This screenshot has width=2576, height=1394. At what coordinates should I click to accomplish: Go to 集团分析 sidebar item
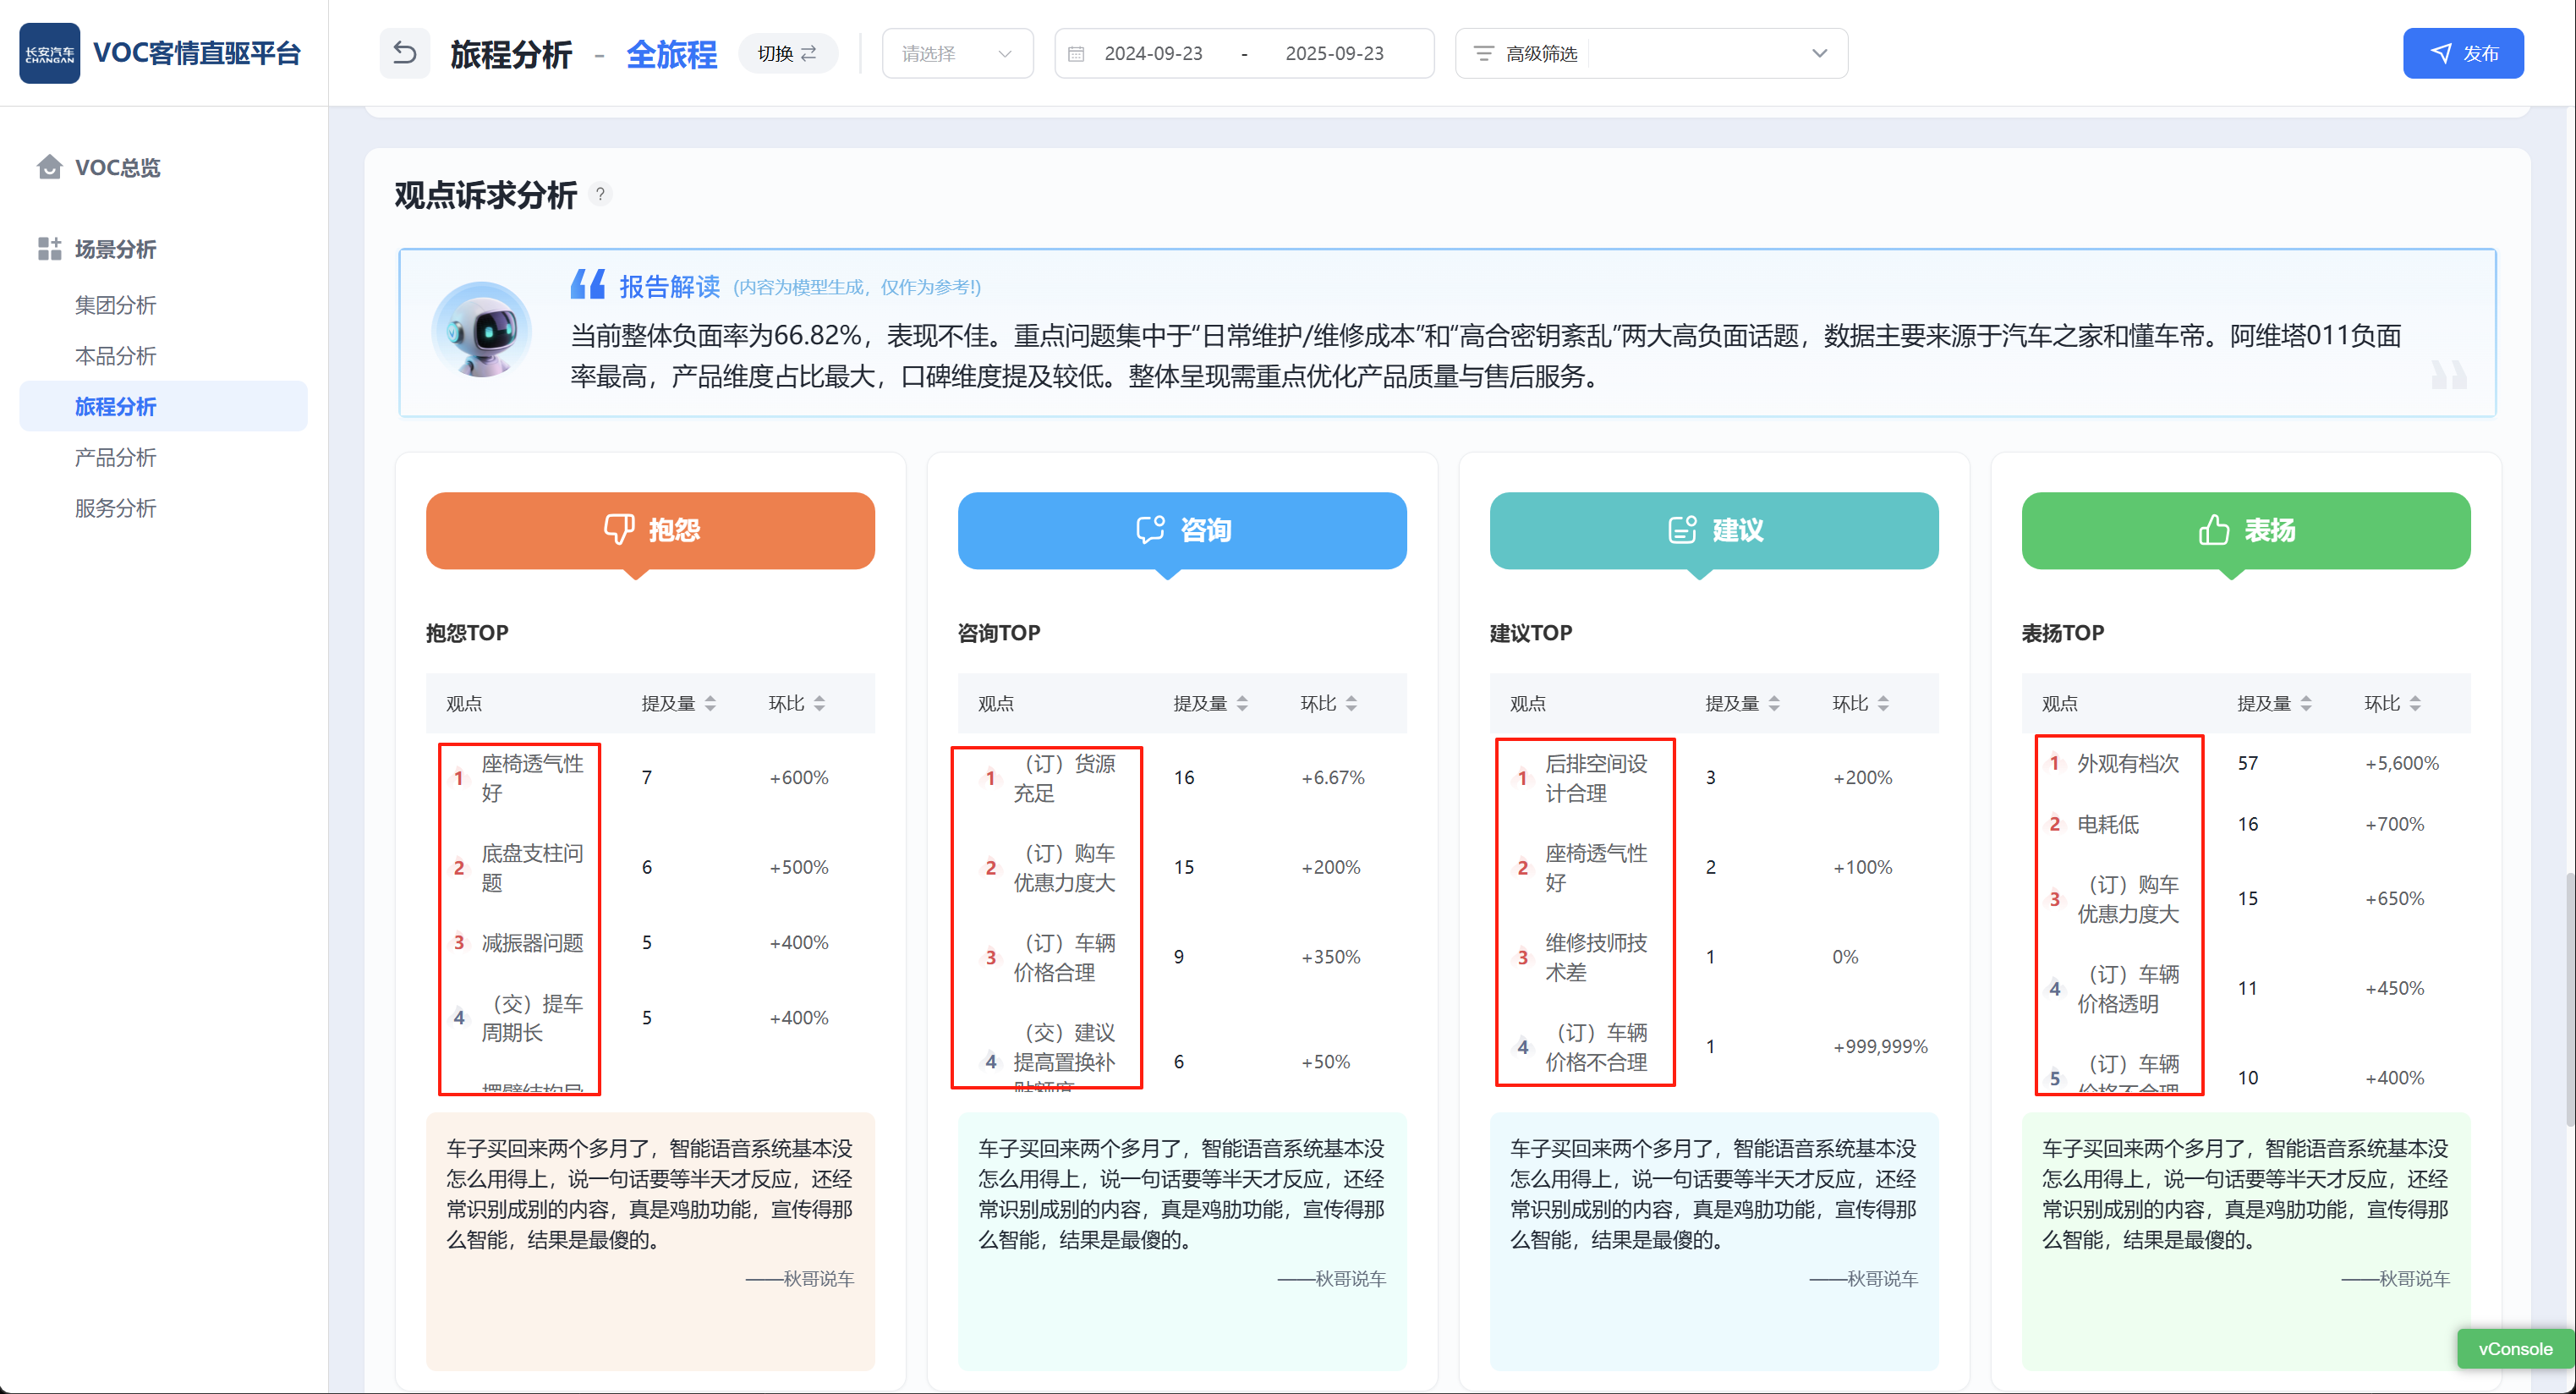coord(115,305)
